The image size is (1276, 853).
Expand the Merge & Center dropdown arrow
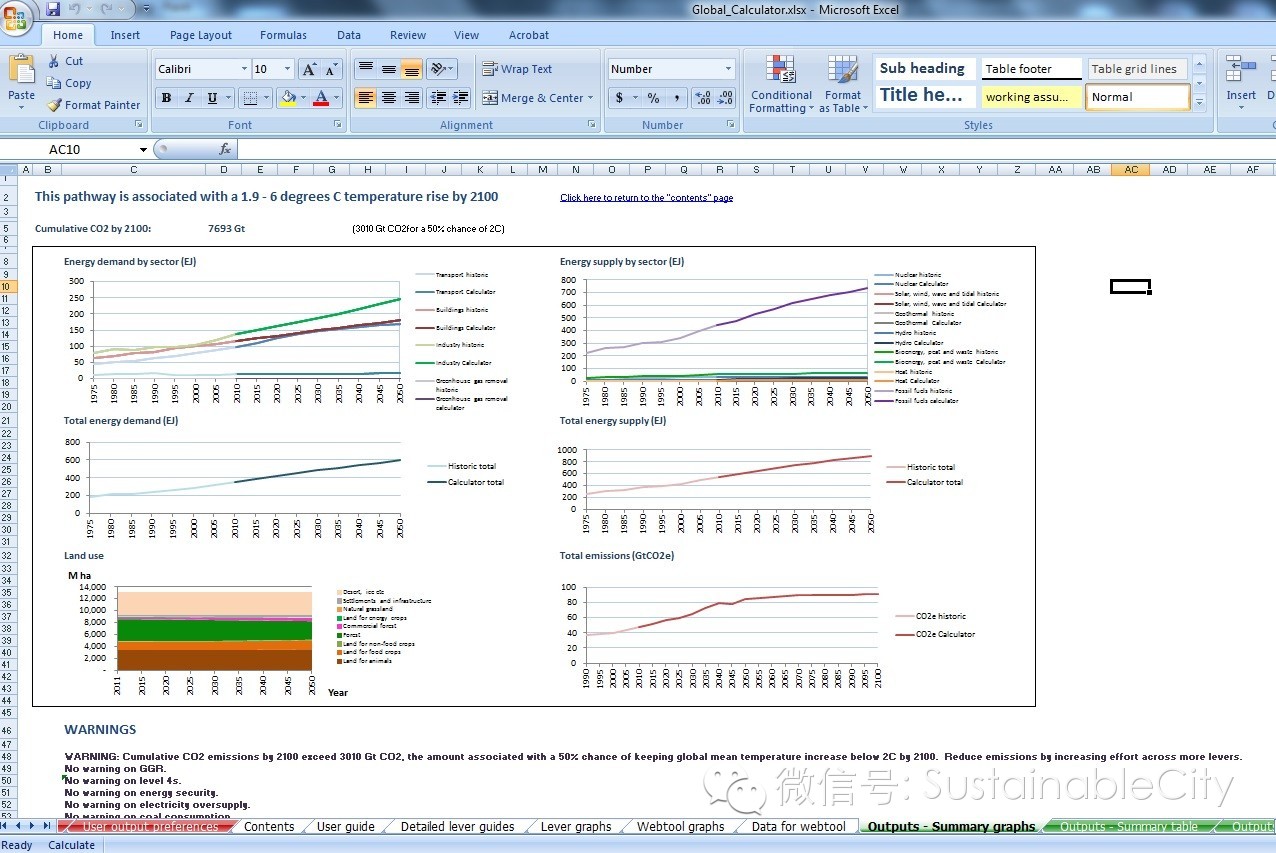[591, 98]
